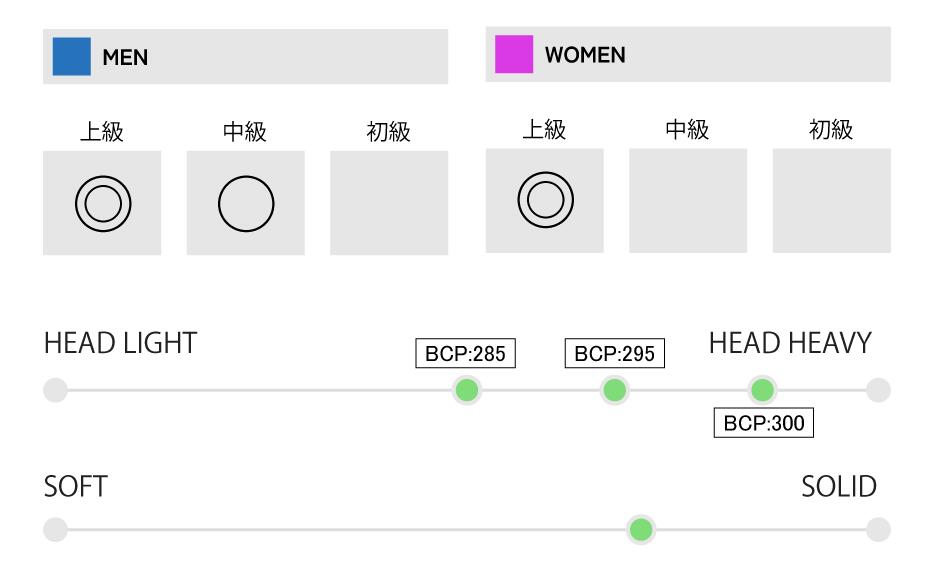Click the double-circle icon under WOMEN 上級
This screenshot has height=573, width=931.
(545, 200)
